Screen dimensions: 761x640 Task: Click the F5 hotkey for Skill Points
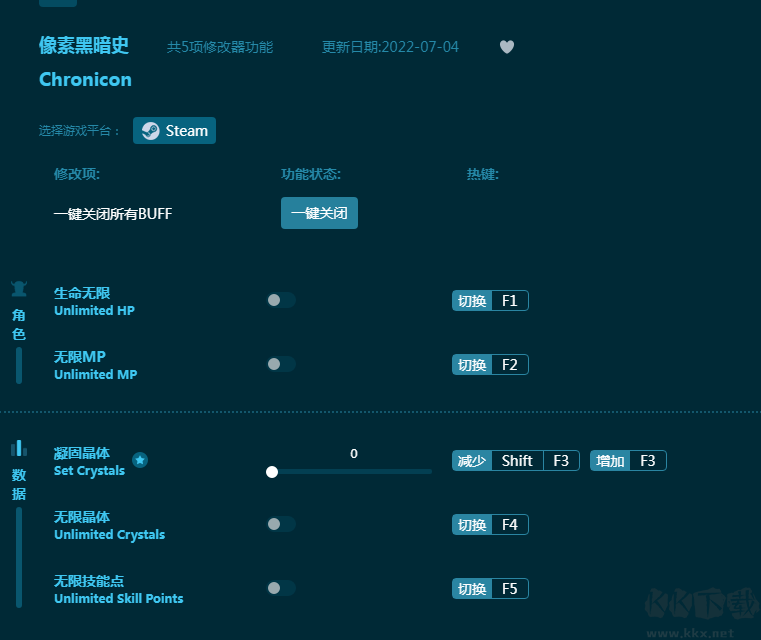pyautogui.click(x=490, y=589)
